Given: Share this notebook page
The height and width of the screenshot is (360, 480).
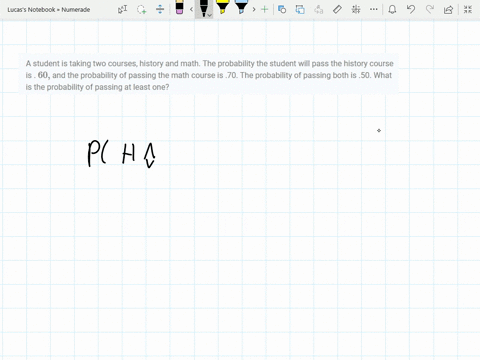Looking at the screenshot, I should click(448, 9).
